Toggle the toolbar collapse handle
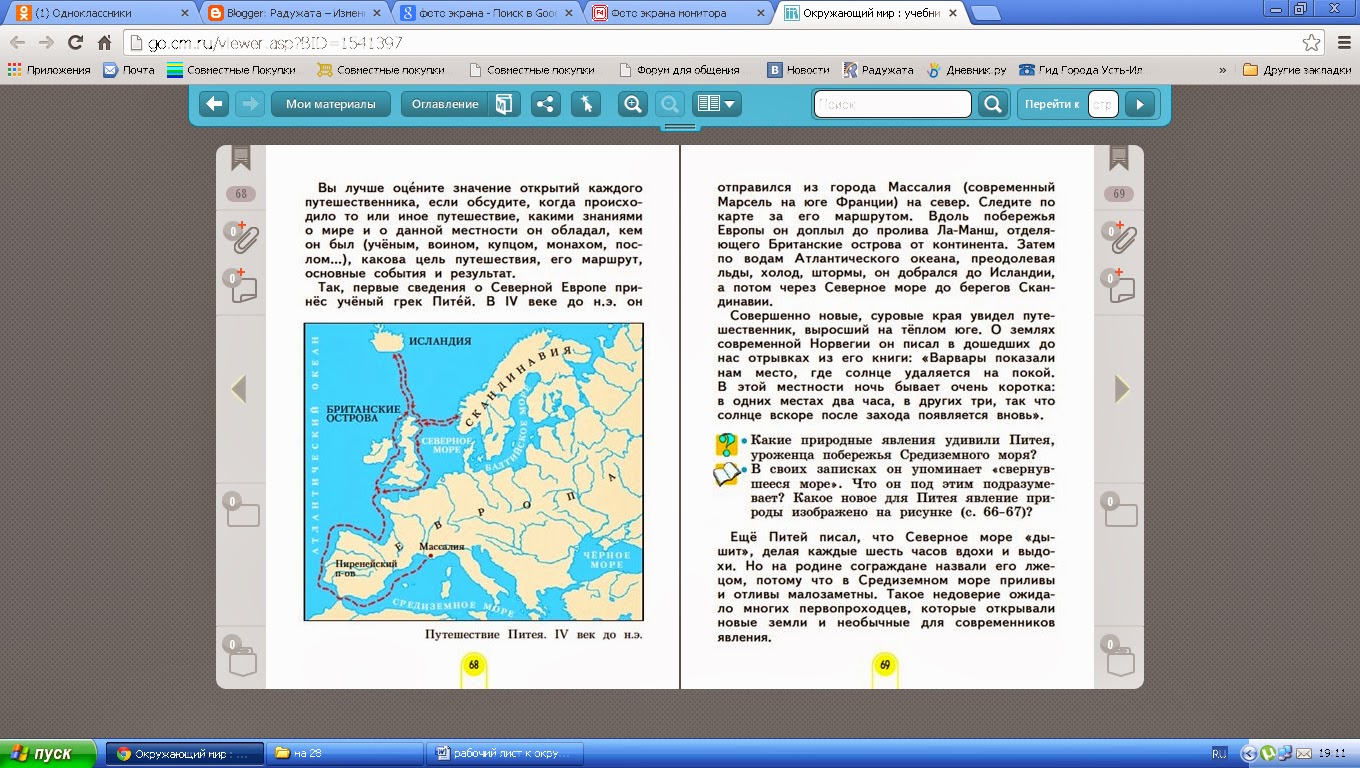1360x768 pixels. tap(680, 127)
